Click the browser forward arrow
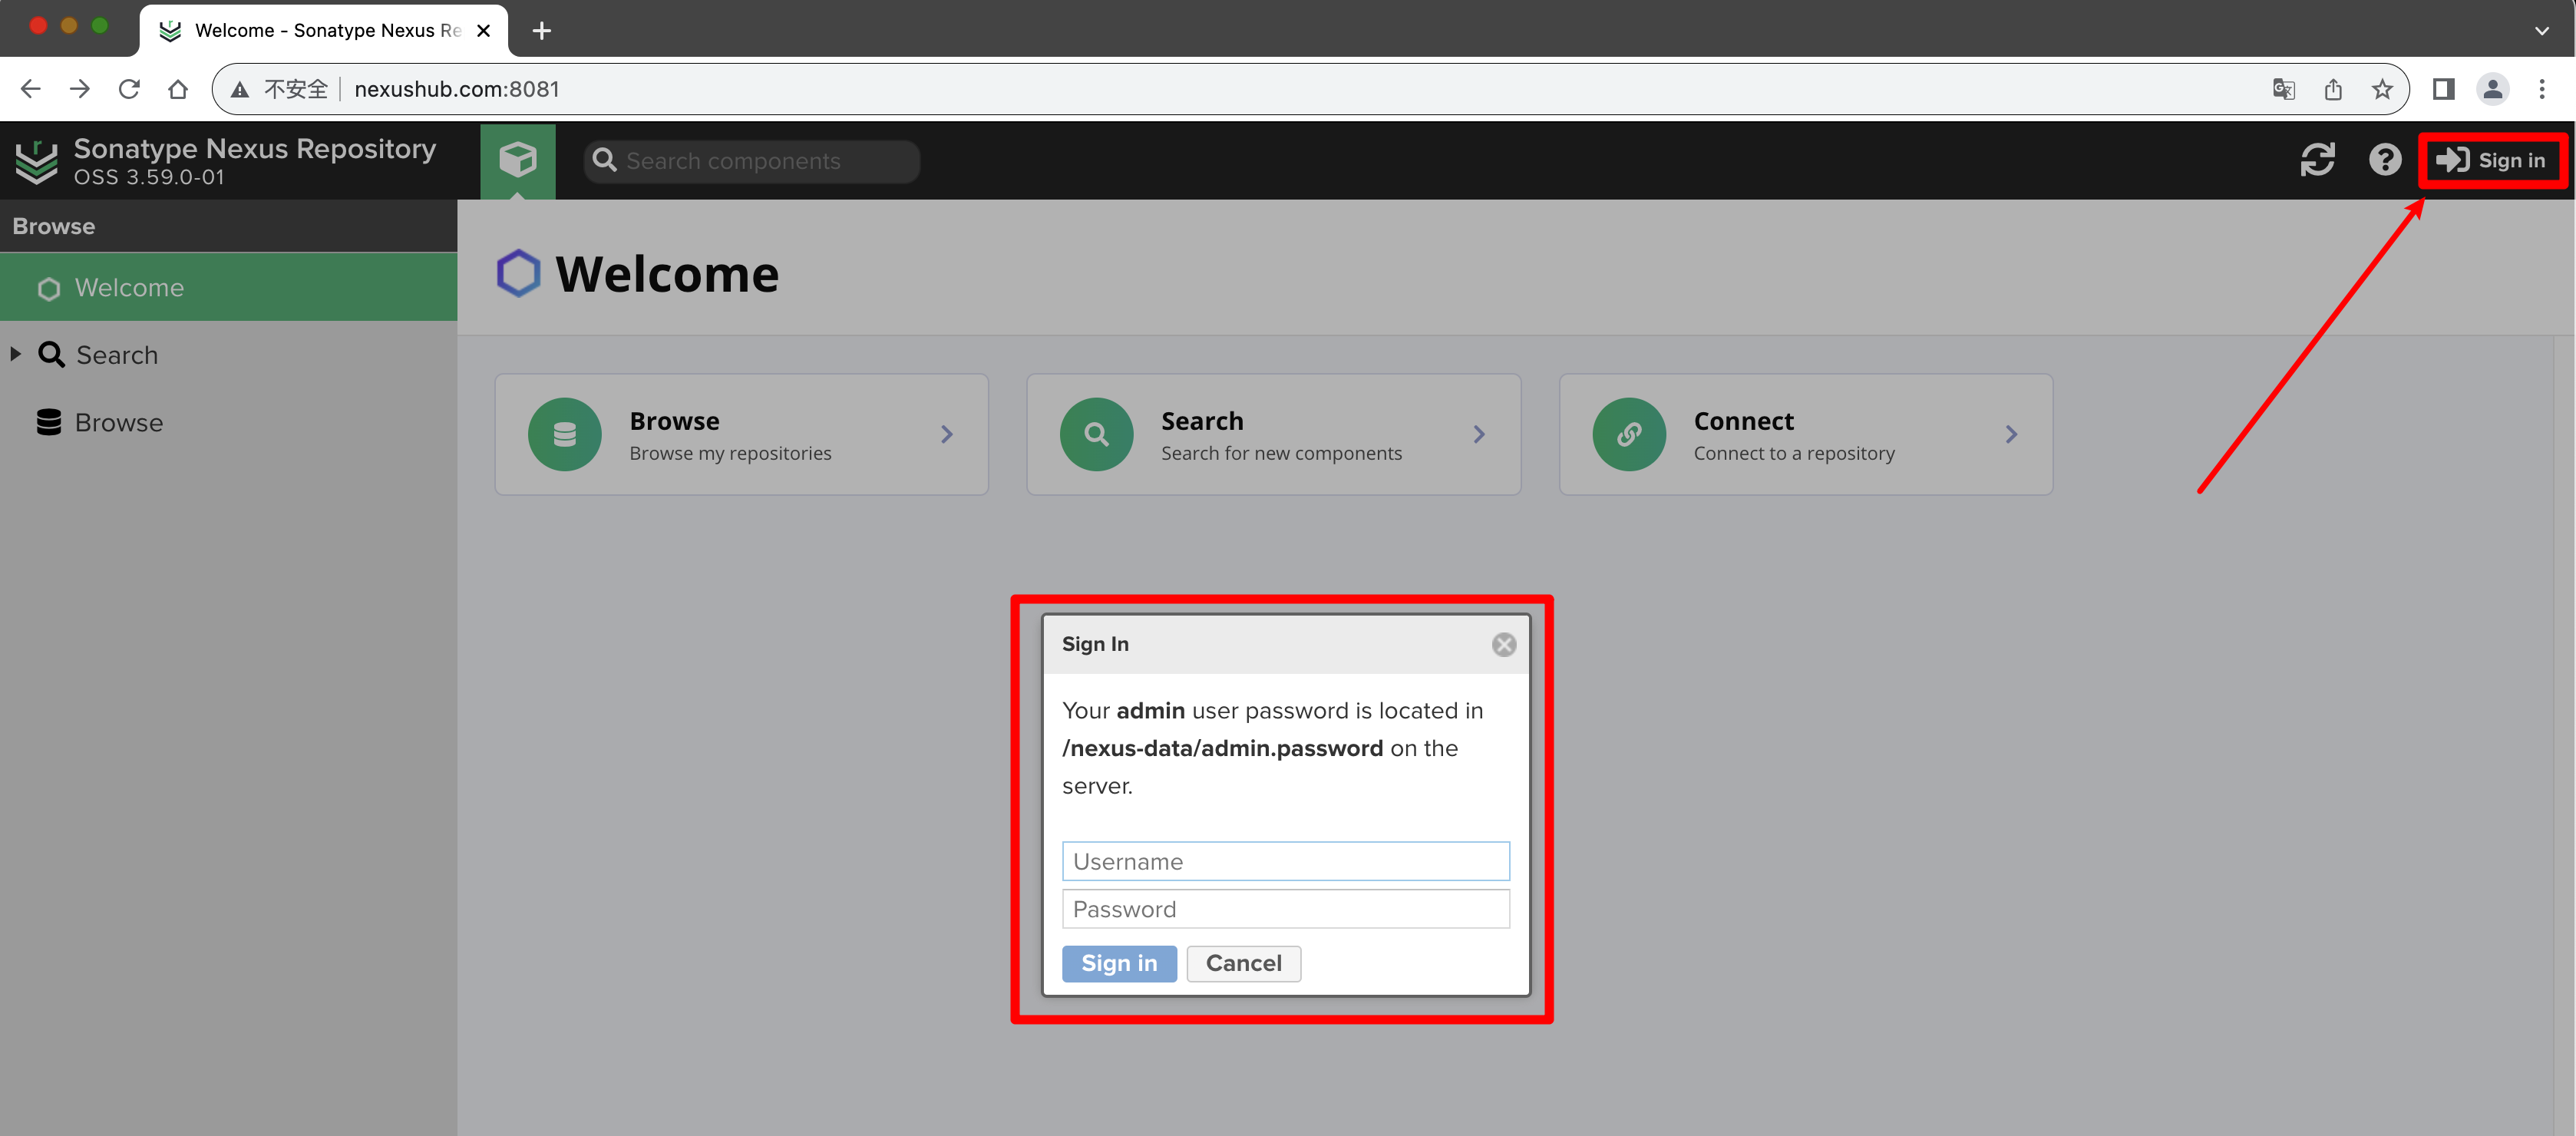This screenshot has height=1136, width=2576. [x=80, y=89]
